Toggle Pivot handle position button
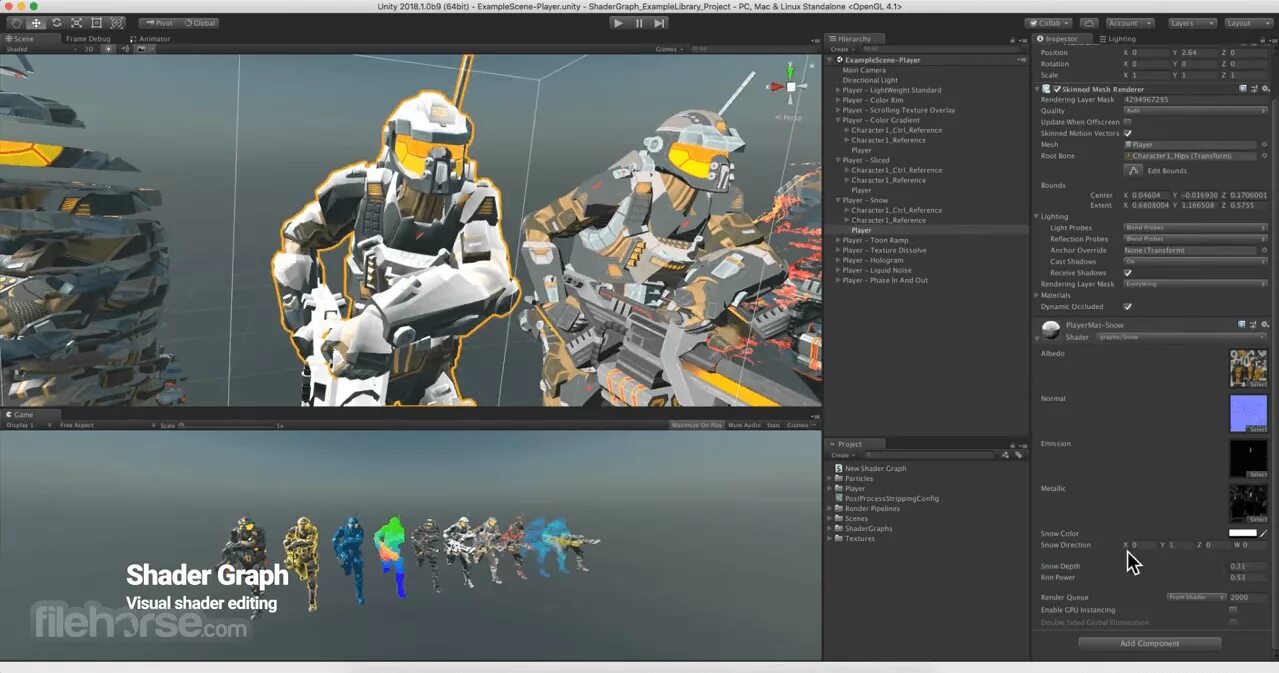 click(159, 23)
